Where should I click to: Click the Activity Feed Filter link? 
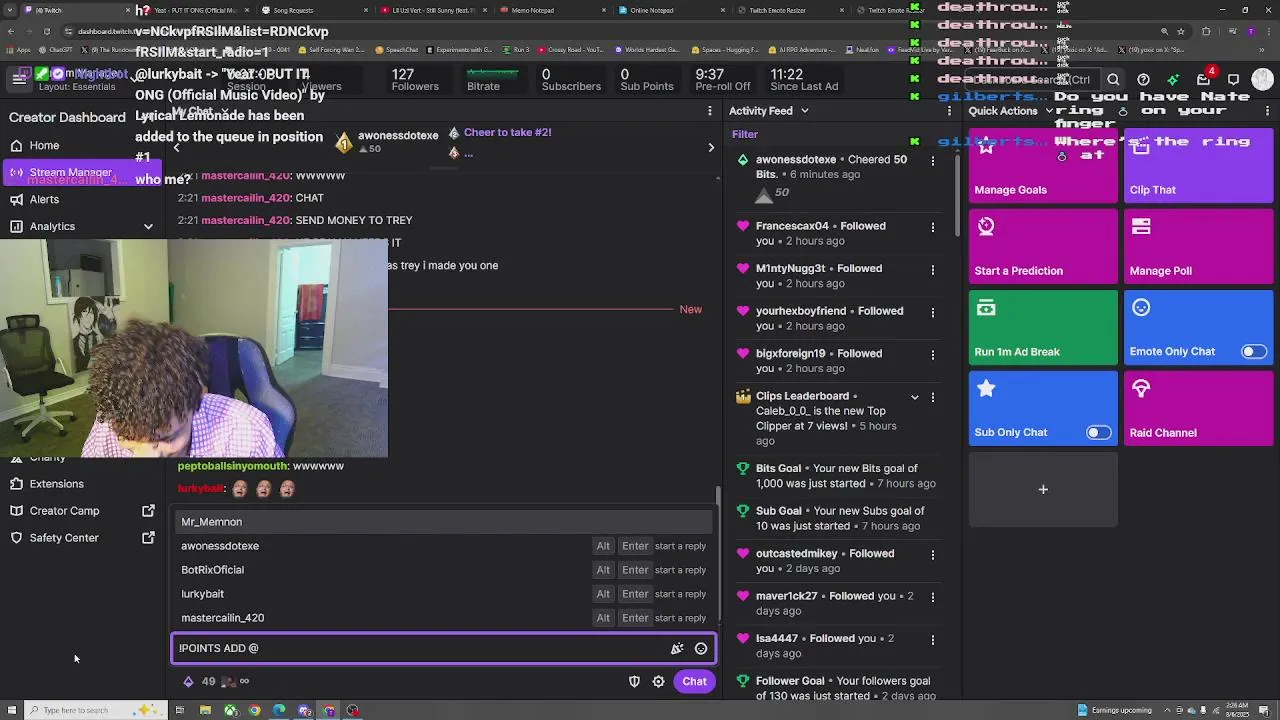coord(745,134)
